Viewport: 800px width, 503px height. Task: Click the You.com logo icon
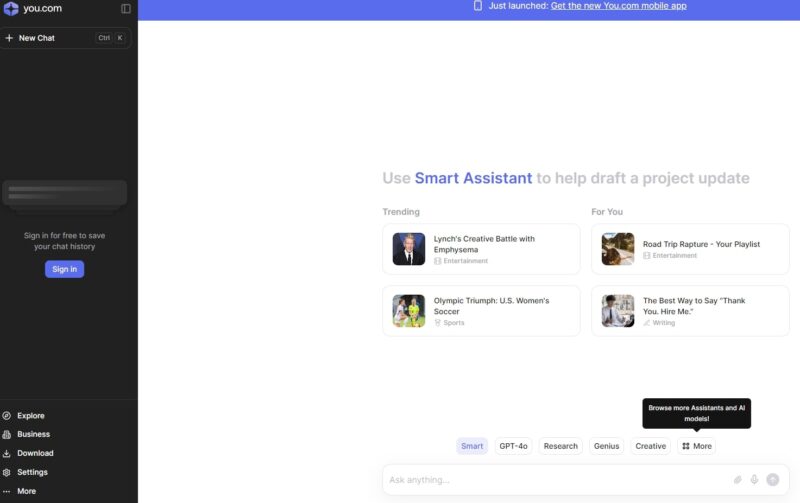[x=11, y=9]
